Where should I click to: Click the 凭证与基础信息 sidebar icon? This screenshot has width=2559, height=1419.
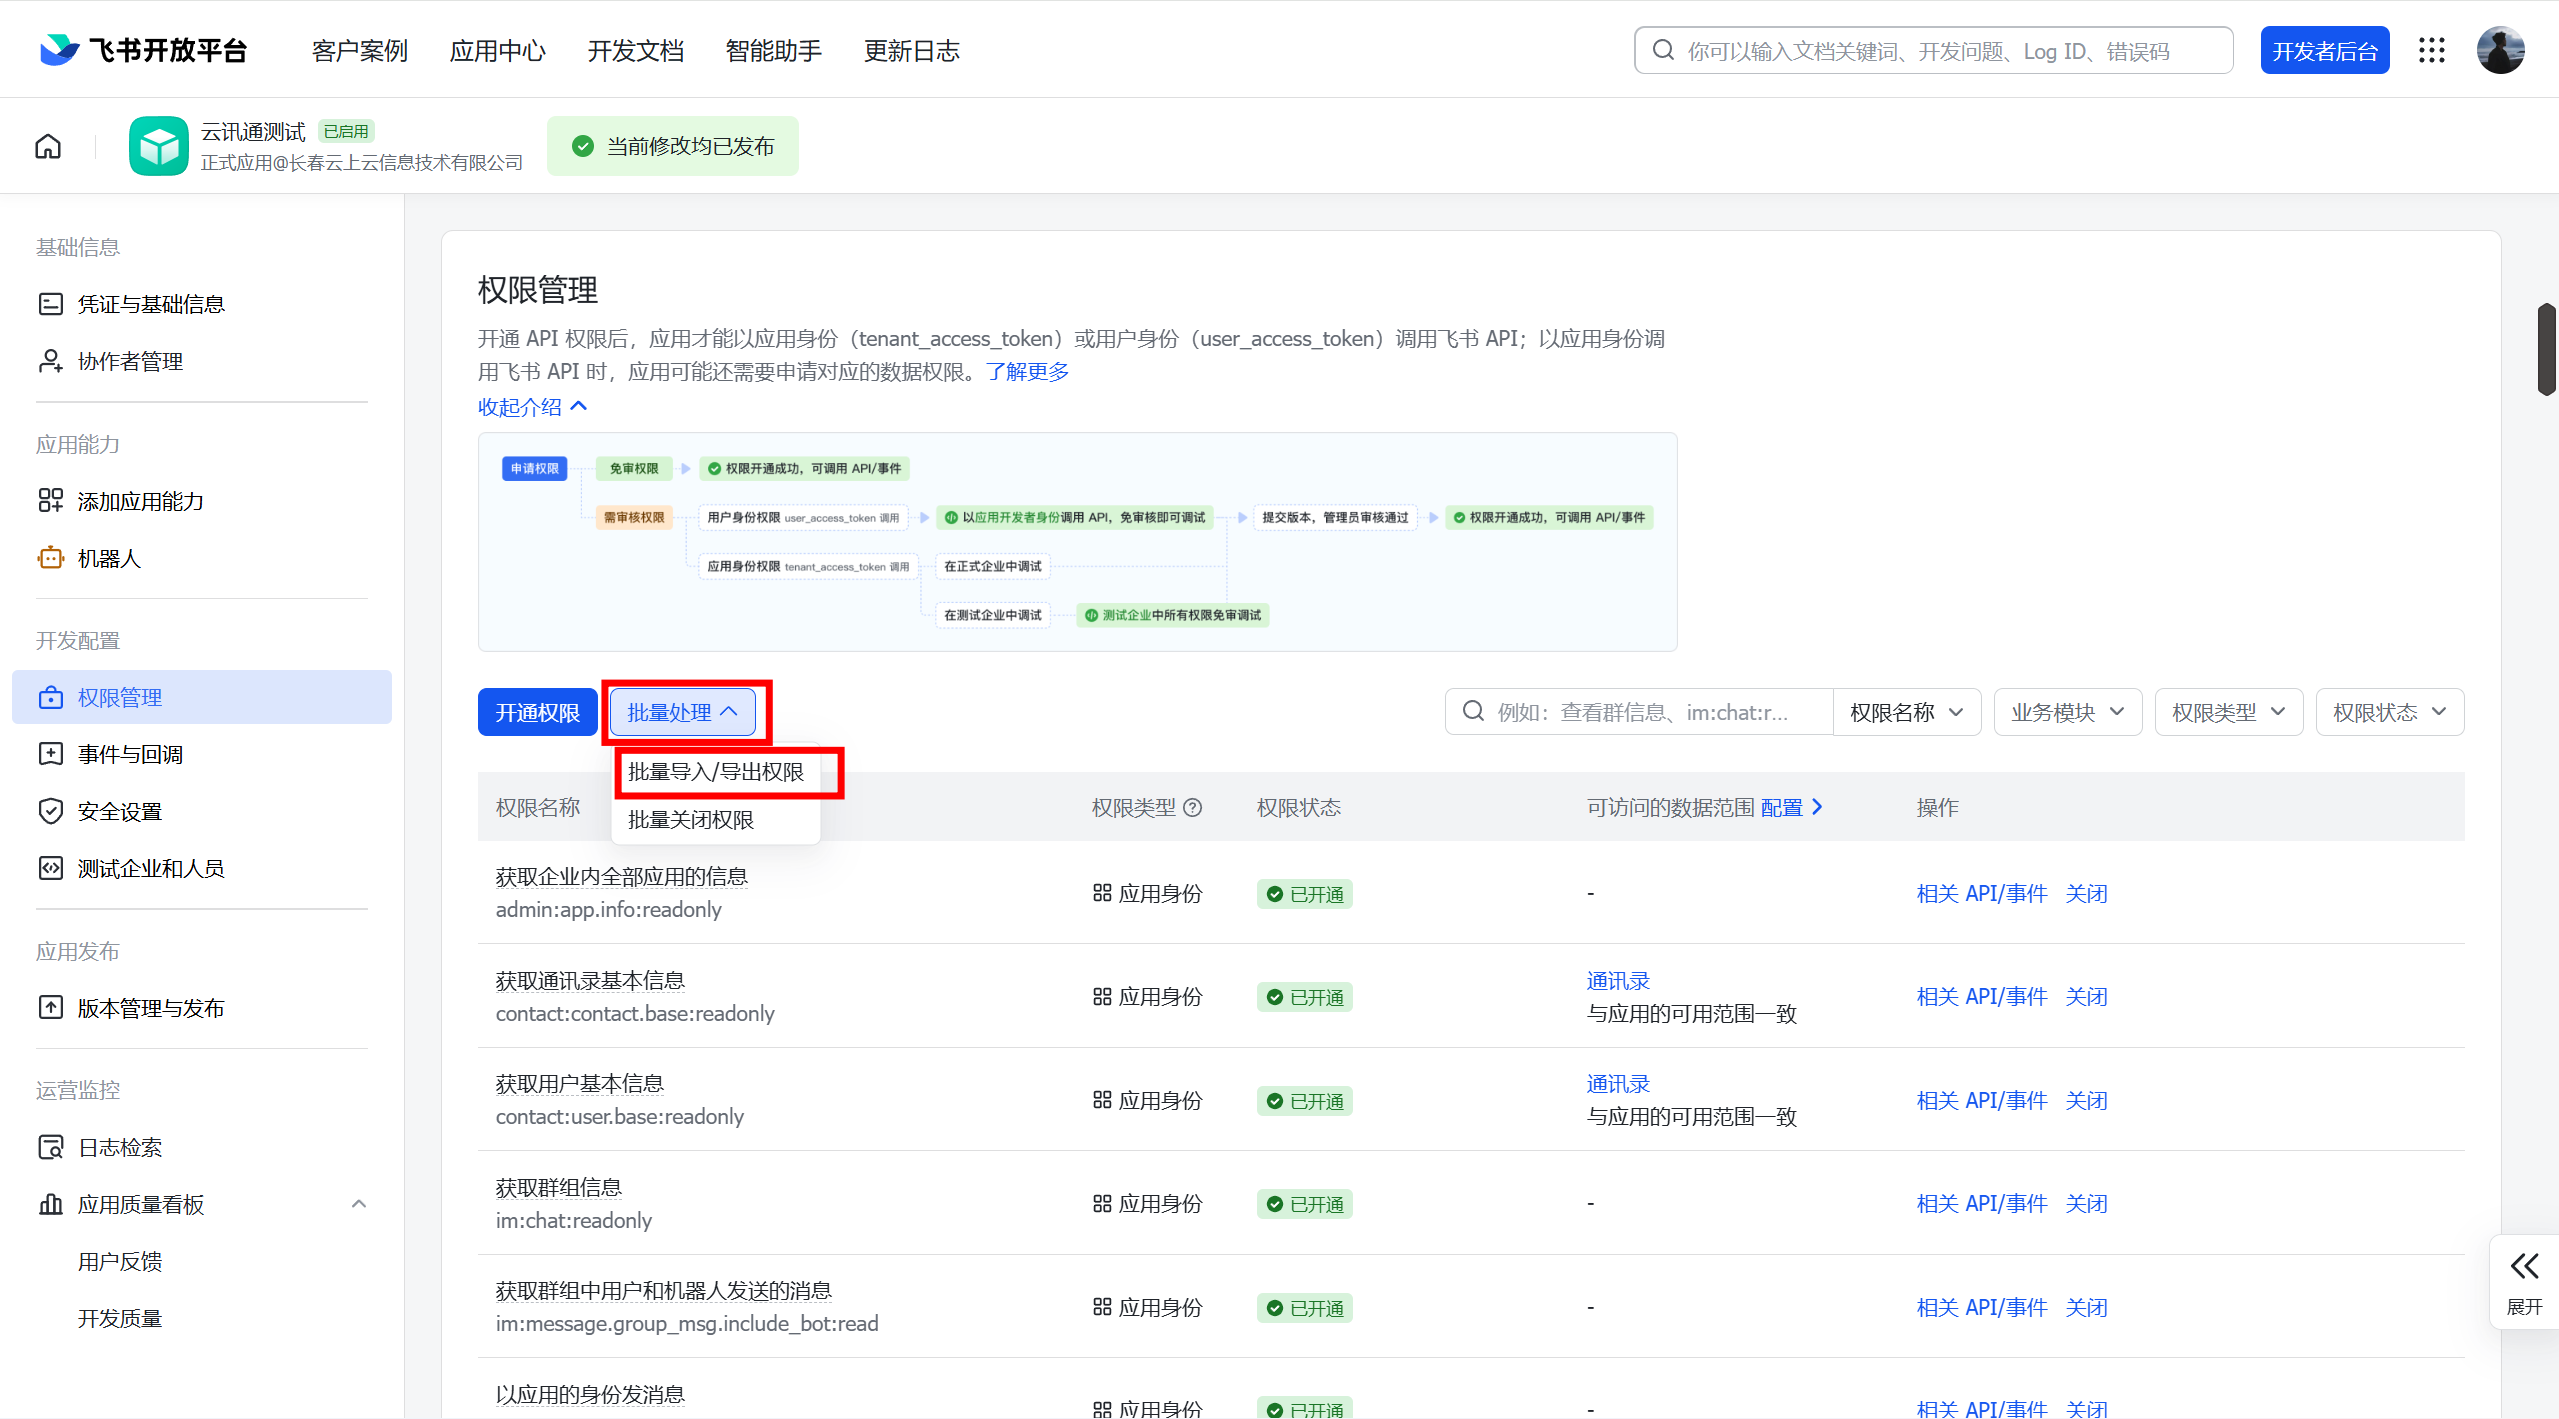tap(50, 304)
